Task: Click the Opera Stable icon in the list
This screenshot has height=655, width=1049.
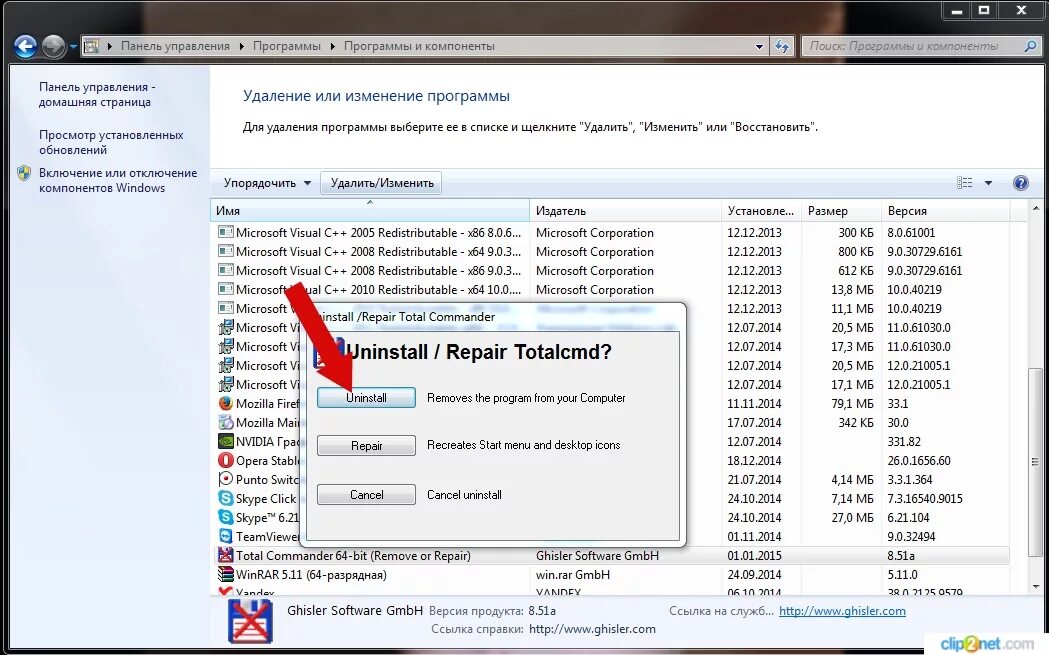Action: tap(225, 460)
